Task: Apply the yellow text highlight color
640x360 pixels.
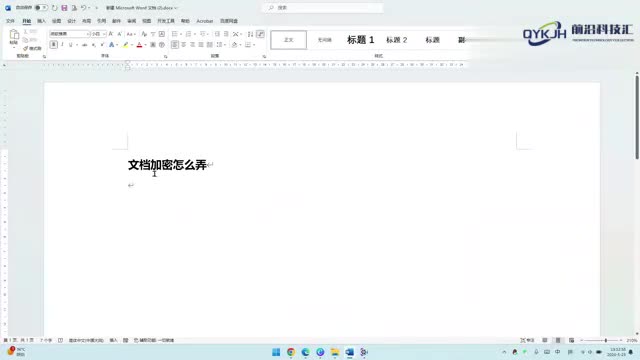Action: coord(126,44)
